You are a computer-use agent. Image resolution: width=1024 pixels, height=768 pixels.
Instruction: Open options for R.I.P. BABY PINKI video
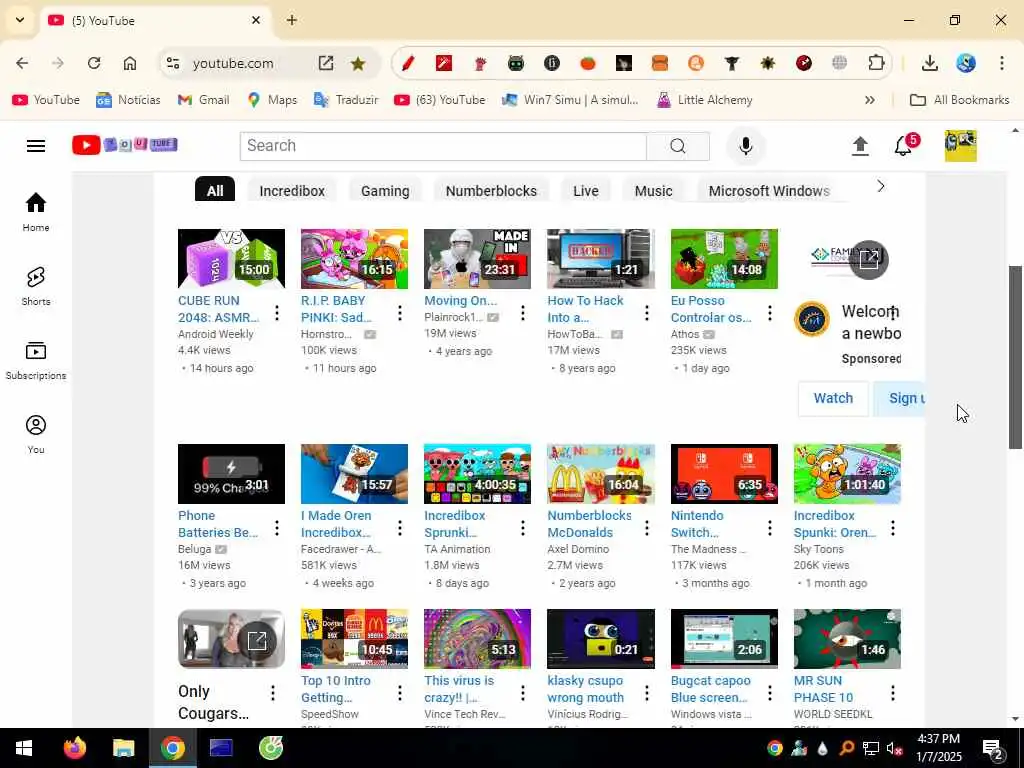click(400, 313)
